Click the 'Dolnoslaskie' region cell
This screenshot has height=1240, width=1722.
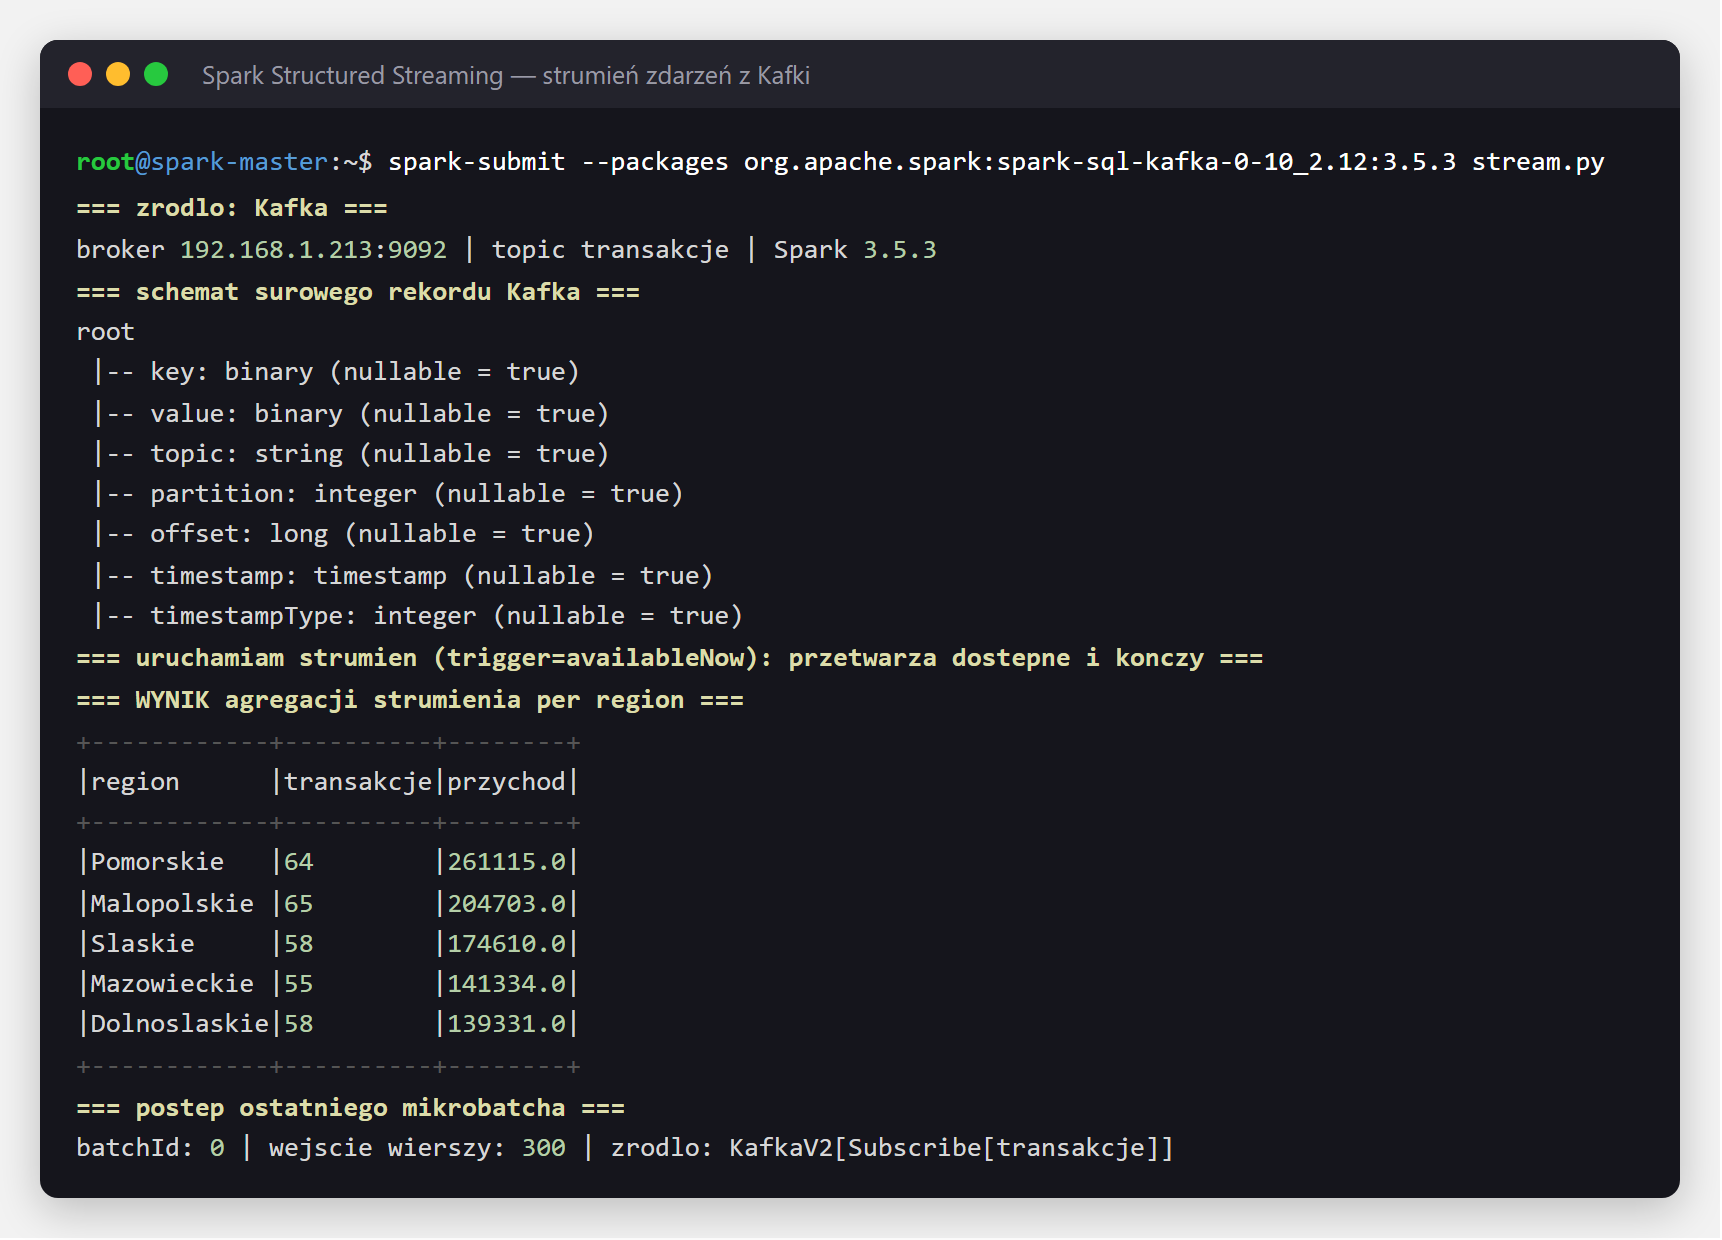click(180, 1024)
